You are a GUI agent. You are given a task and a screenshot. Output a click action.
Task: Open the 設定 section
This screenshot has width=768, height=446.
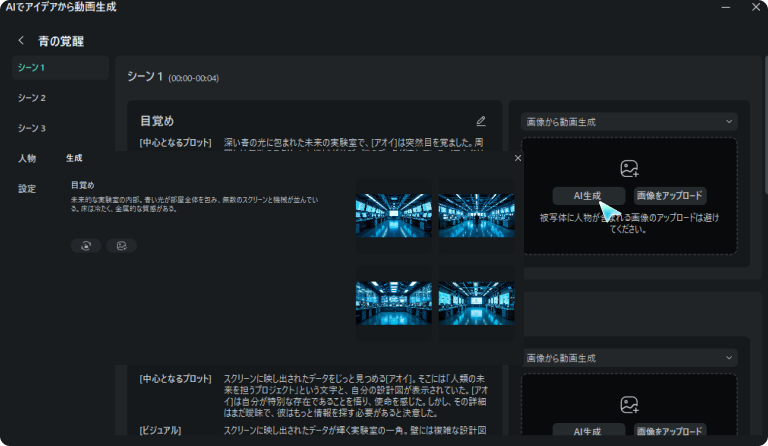click(27, 189)
